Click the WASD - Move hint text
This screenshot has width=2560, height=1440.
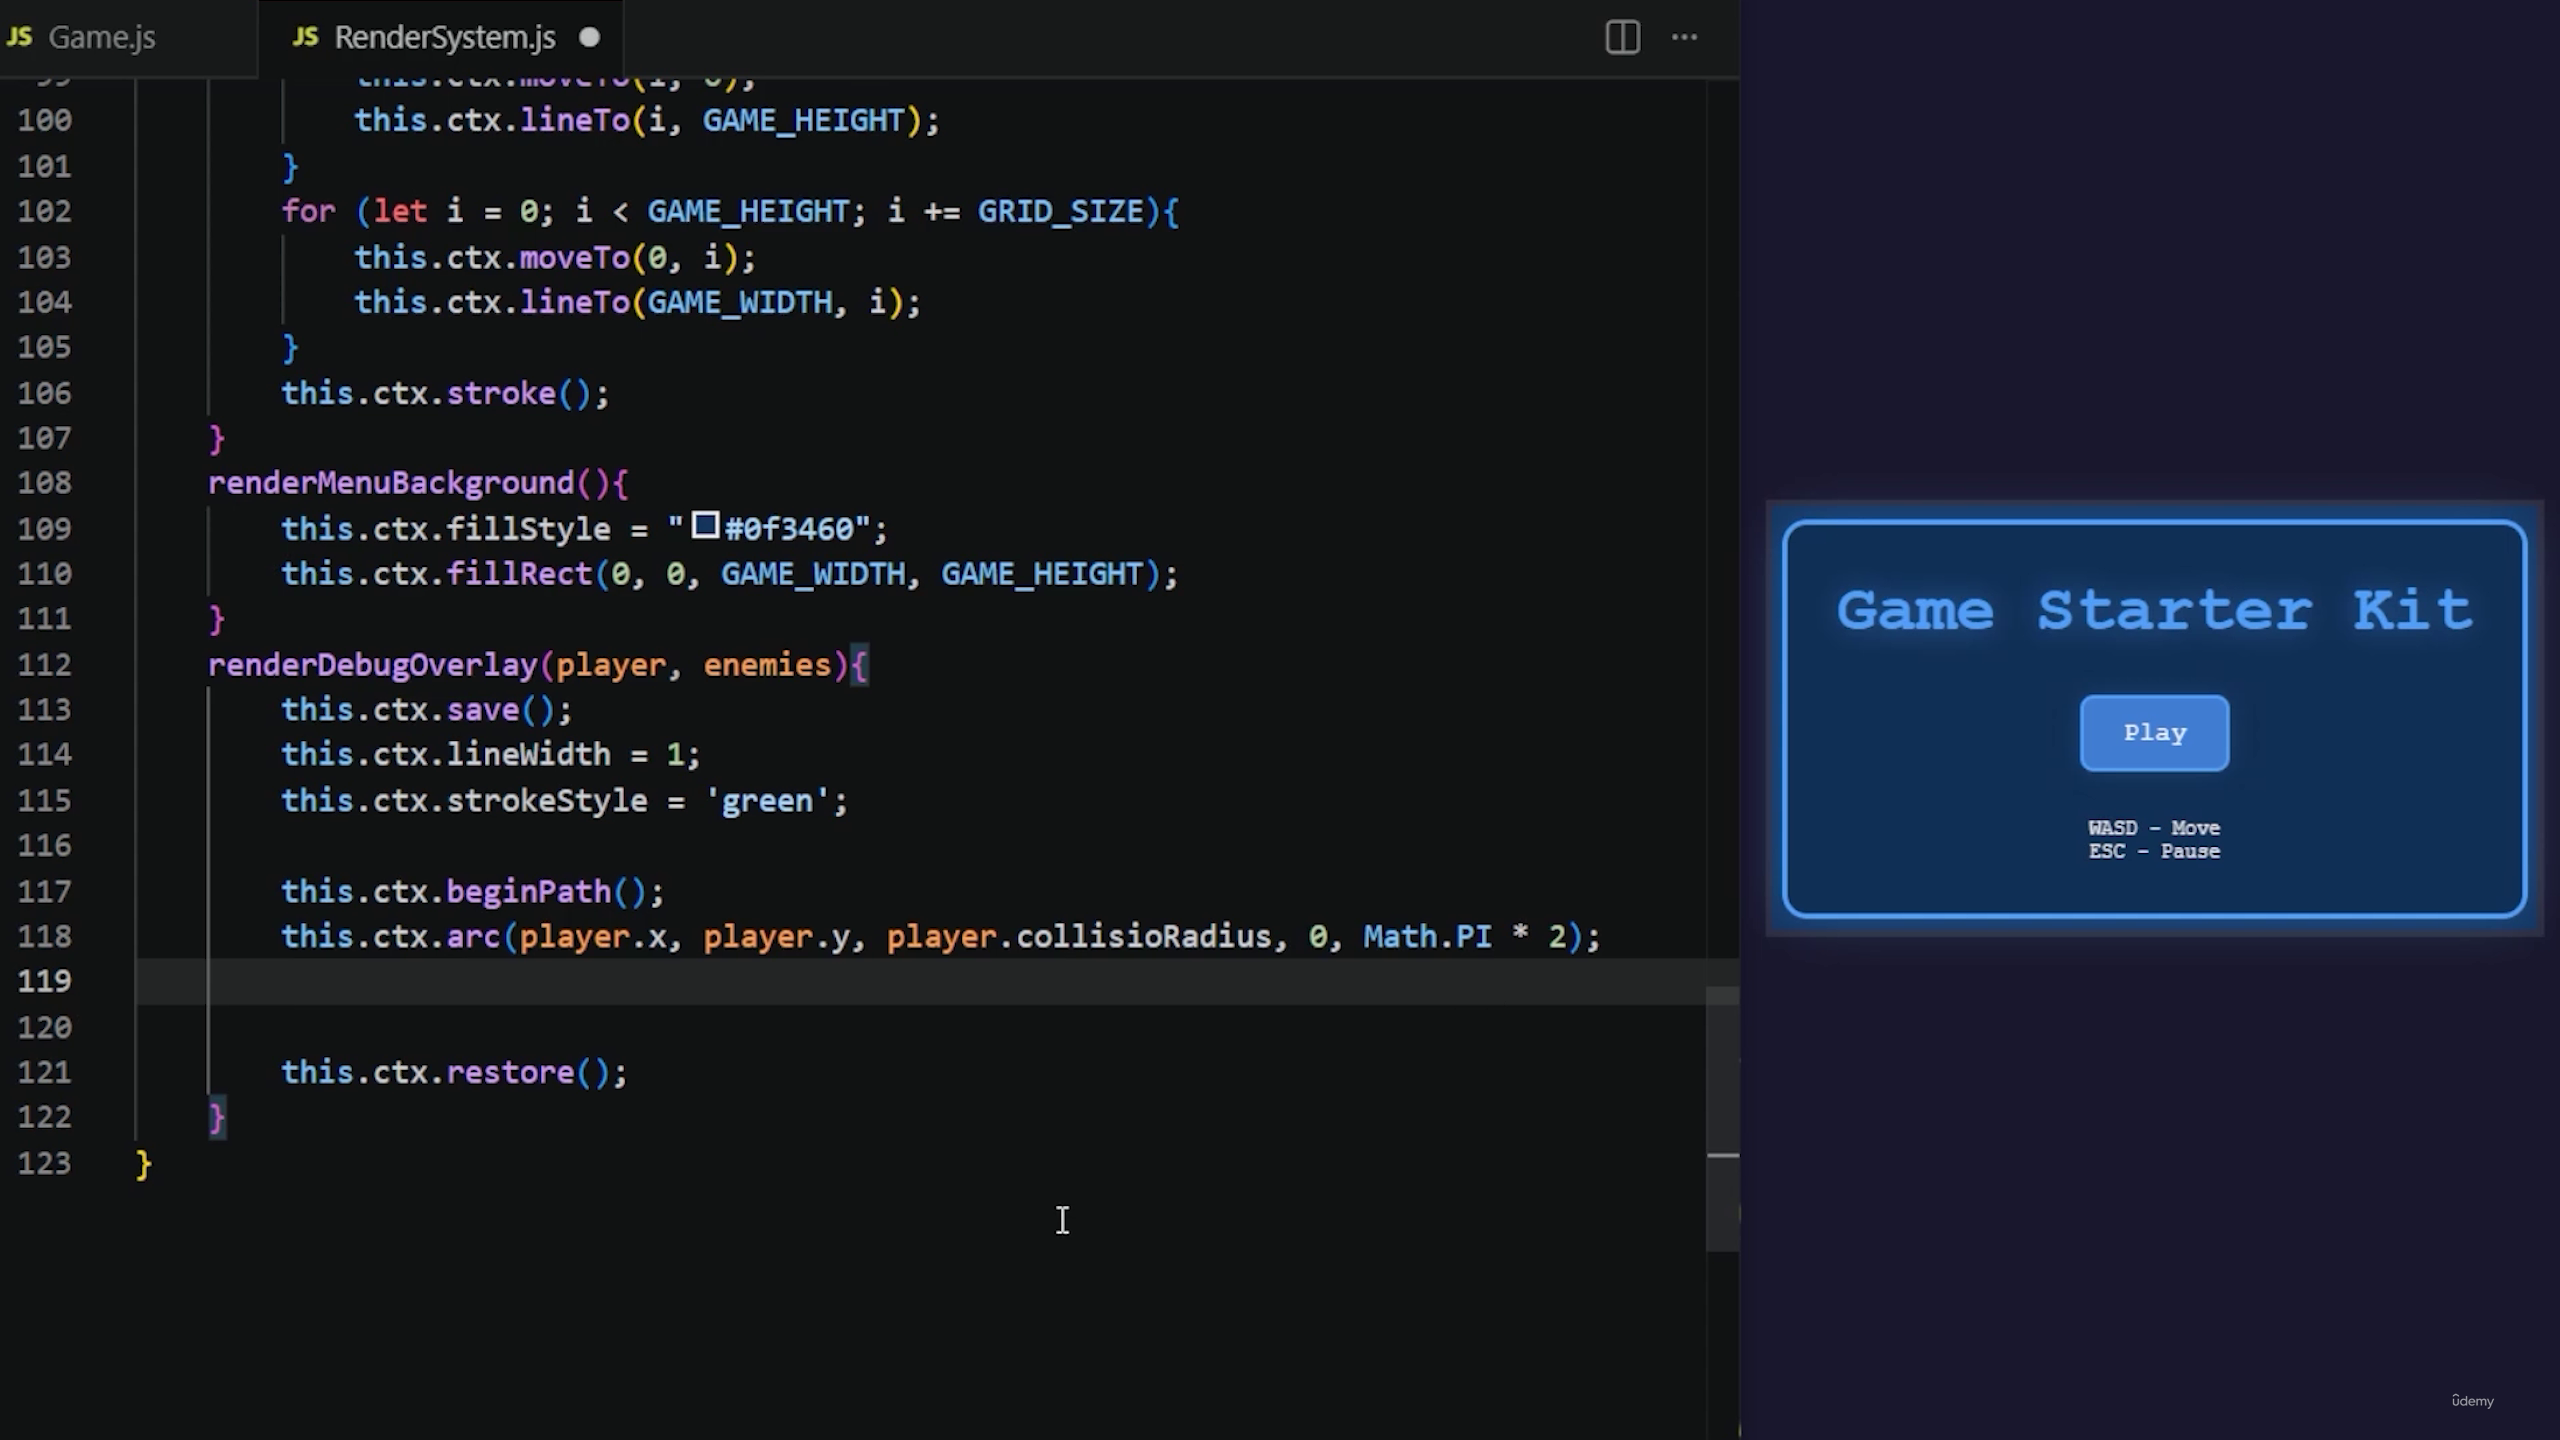2154,828
